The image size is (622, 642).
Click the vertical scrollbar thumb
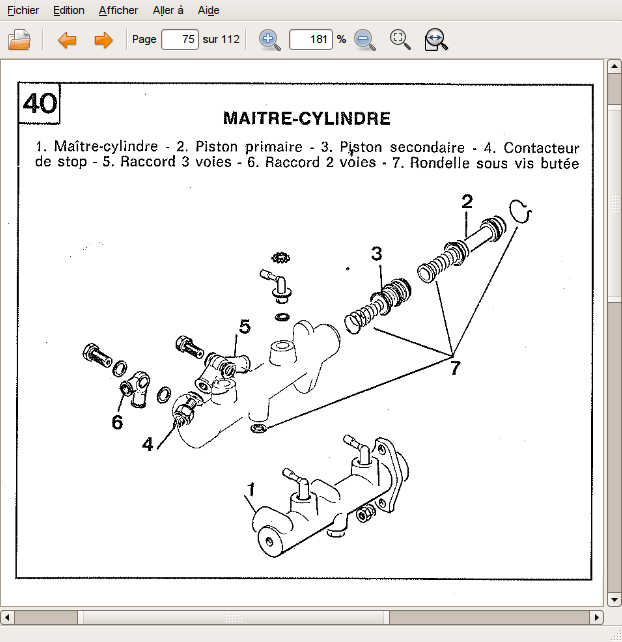coord(614,203)
